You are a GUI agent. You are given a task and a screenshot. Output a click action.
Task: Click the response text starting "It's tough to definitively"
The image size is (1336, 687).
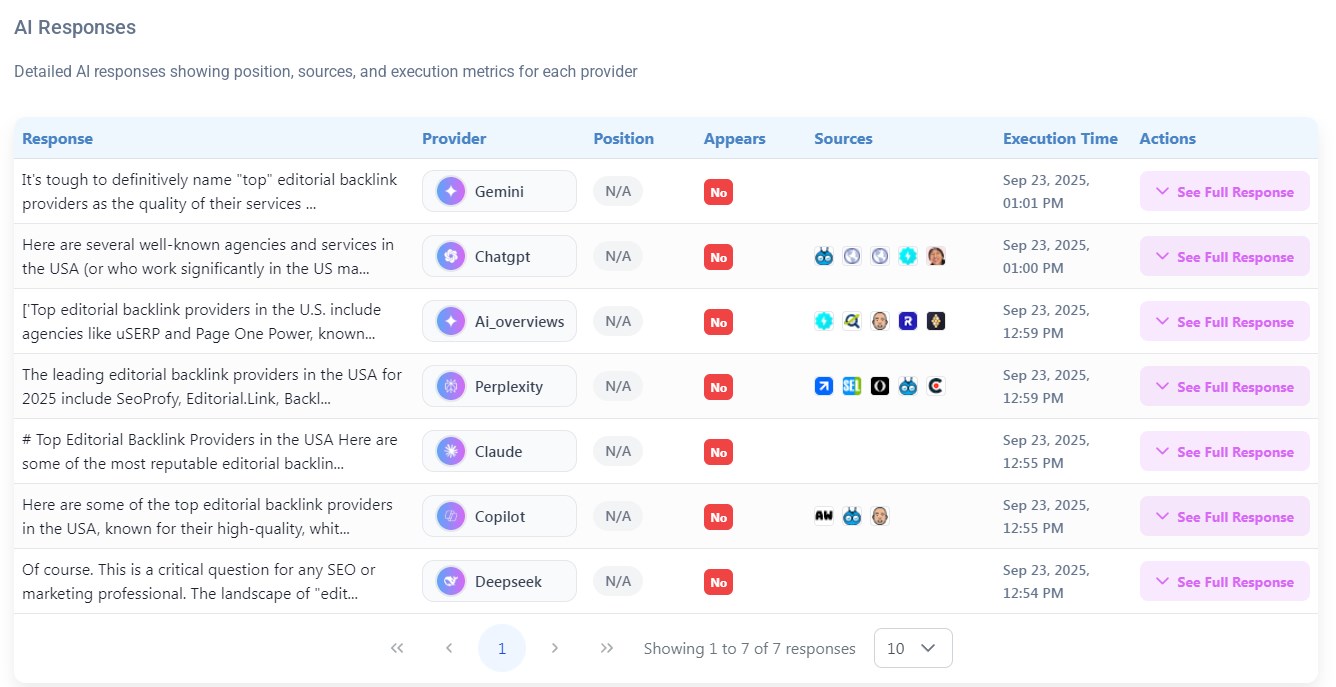210,191
